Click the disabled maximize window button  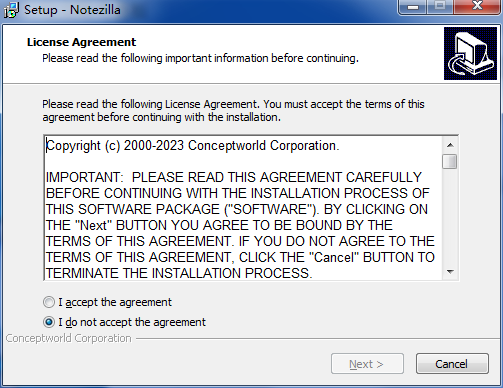(x=440, y=7)
